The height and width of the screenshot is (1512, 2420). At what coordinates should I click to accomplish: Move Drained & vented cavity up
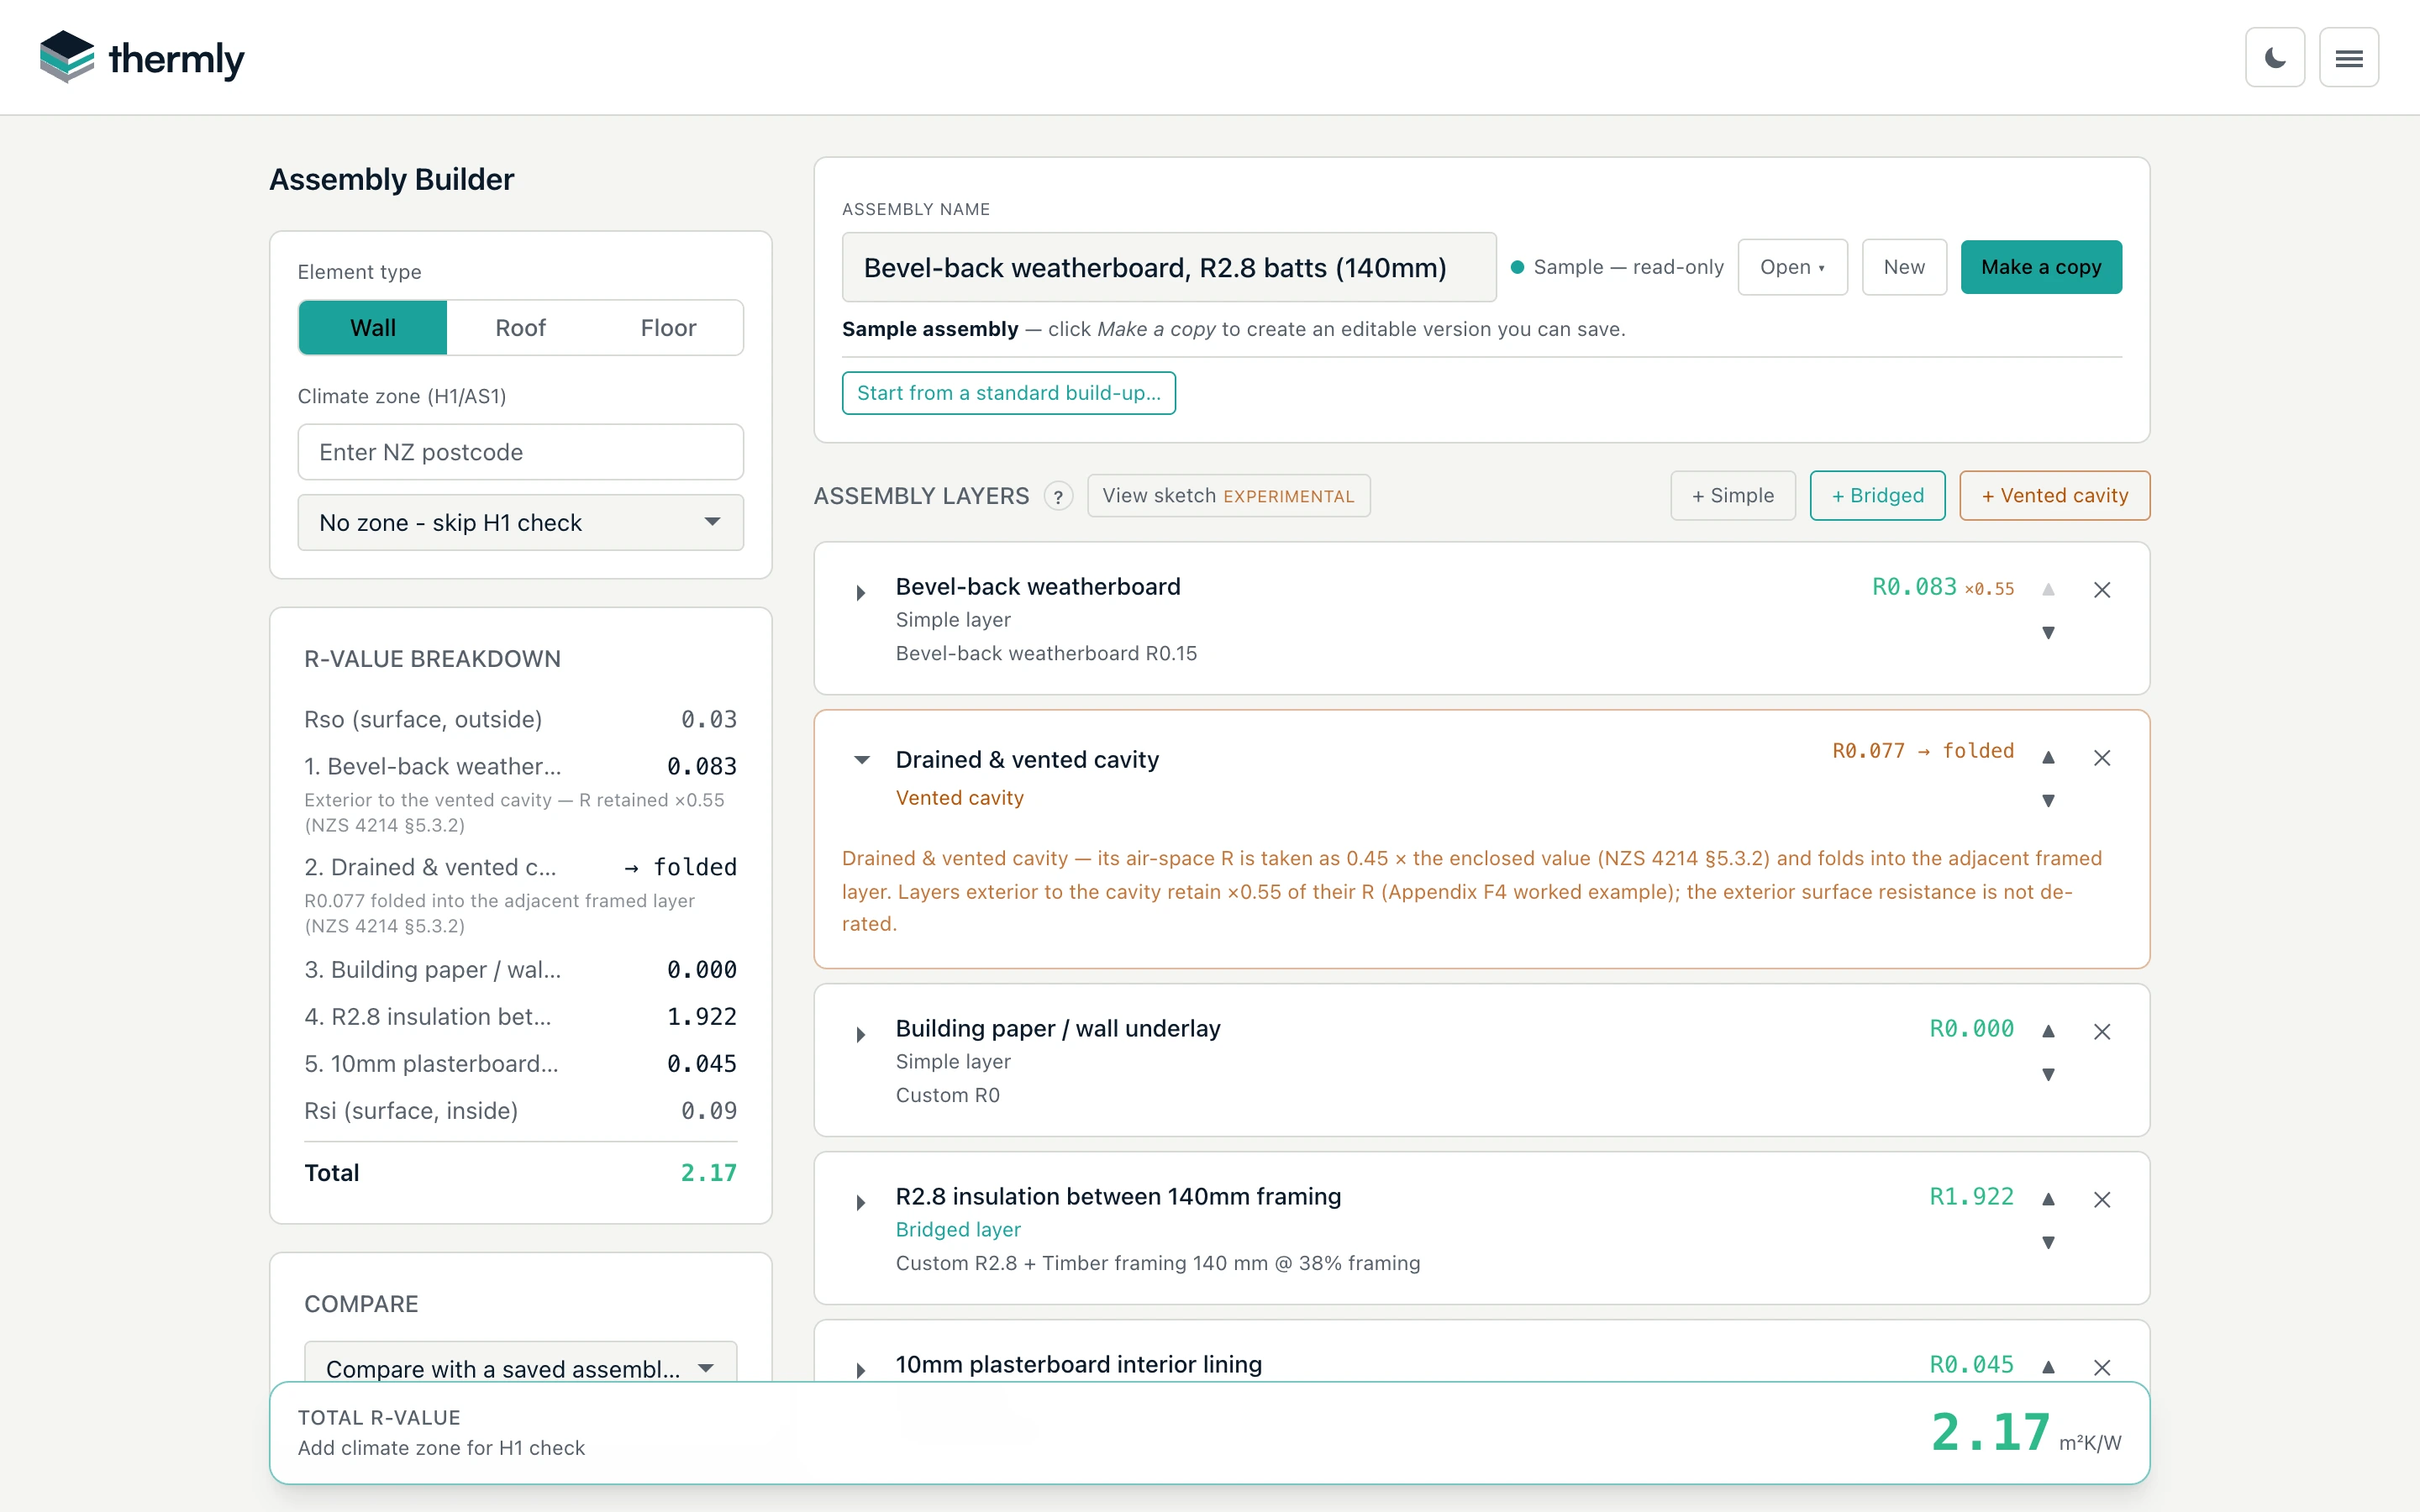coord(2048,757)
